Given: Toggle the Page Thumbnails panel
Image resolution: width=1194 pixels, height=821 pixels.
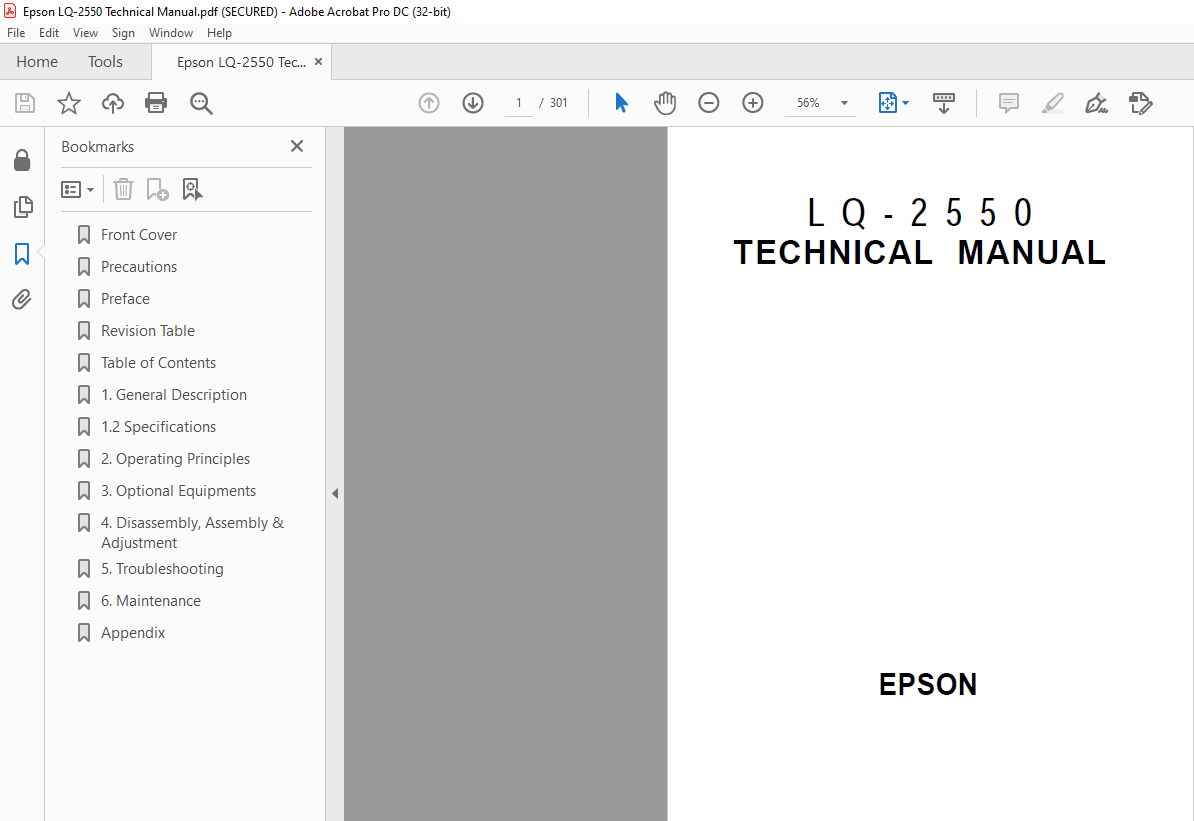Looking at the screenshot, I should [x=22, y=207].
